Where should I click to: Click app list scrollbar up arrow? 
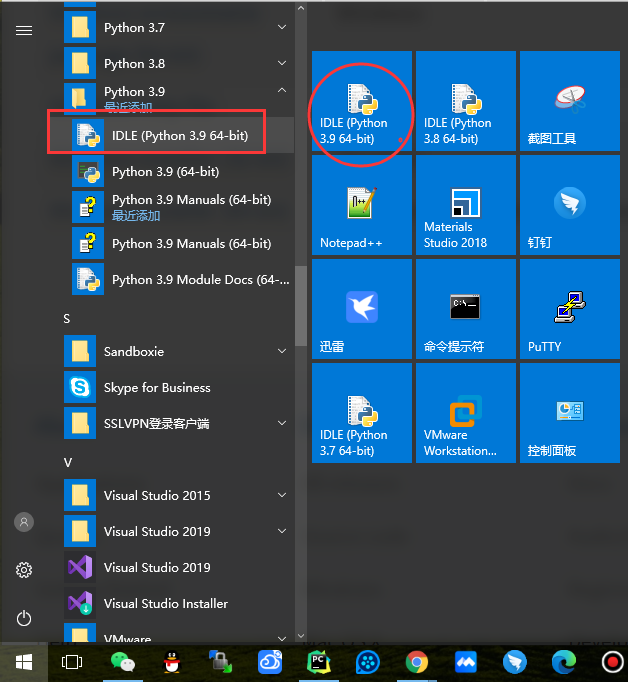pyautogui.click(x=301, y=8)
